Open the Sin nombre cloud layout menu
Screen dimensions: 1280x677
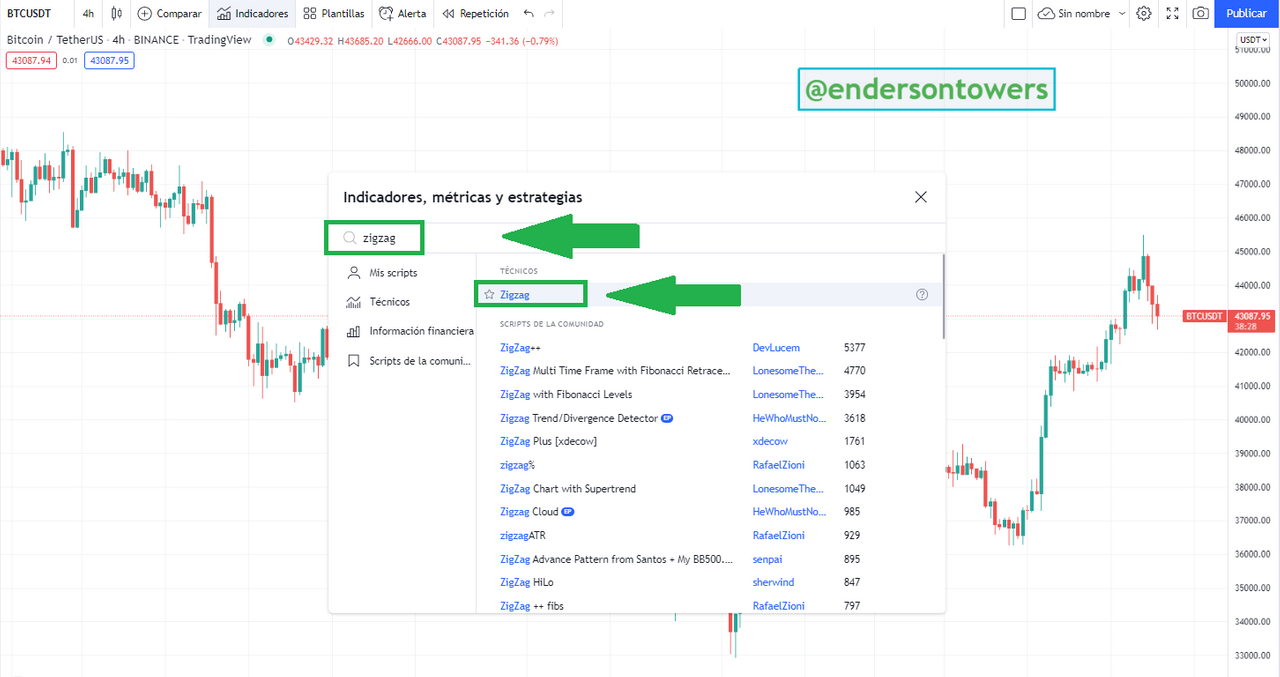(1082, 14)
